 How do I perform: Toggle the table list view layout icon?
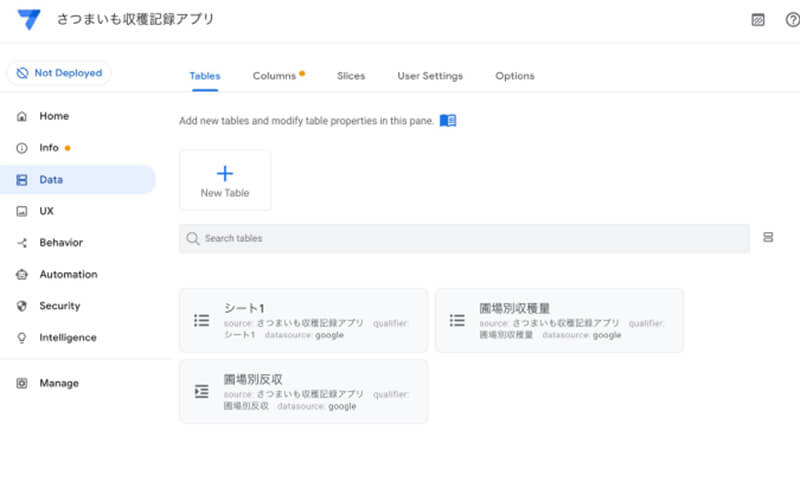(x=768, y=238)
